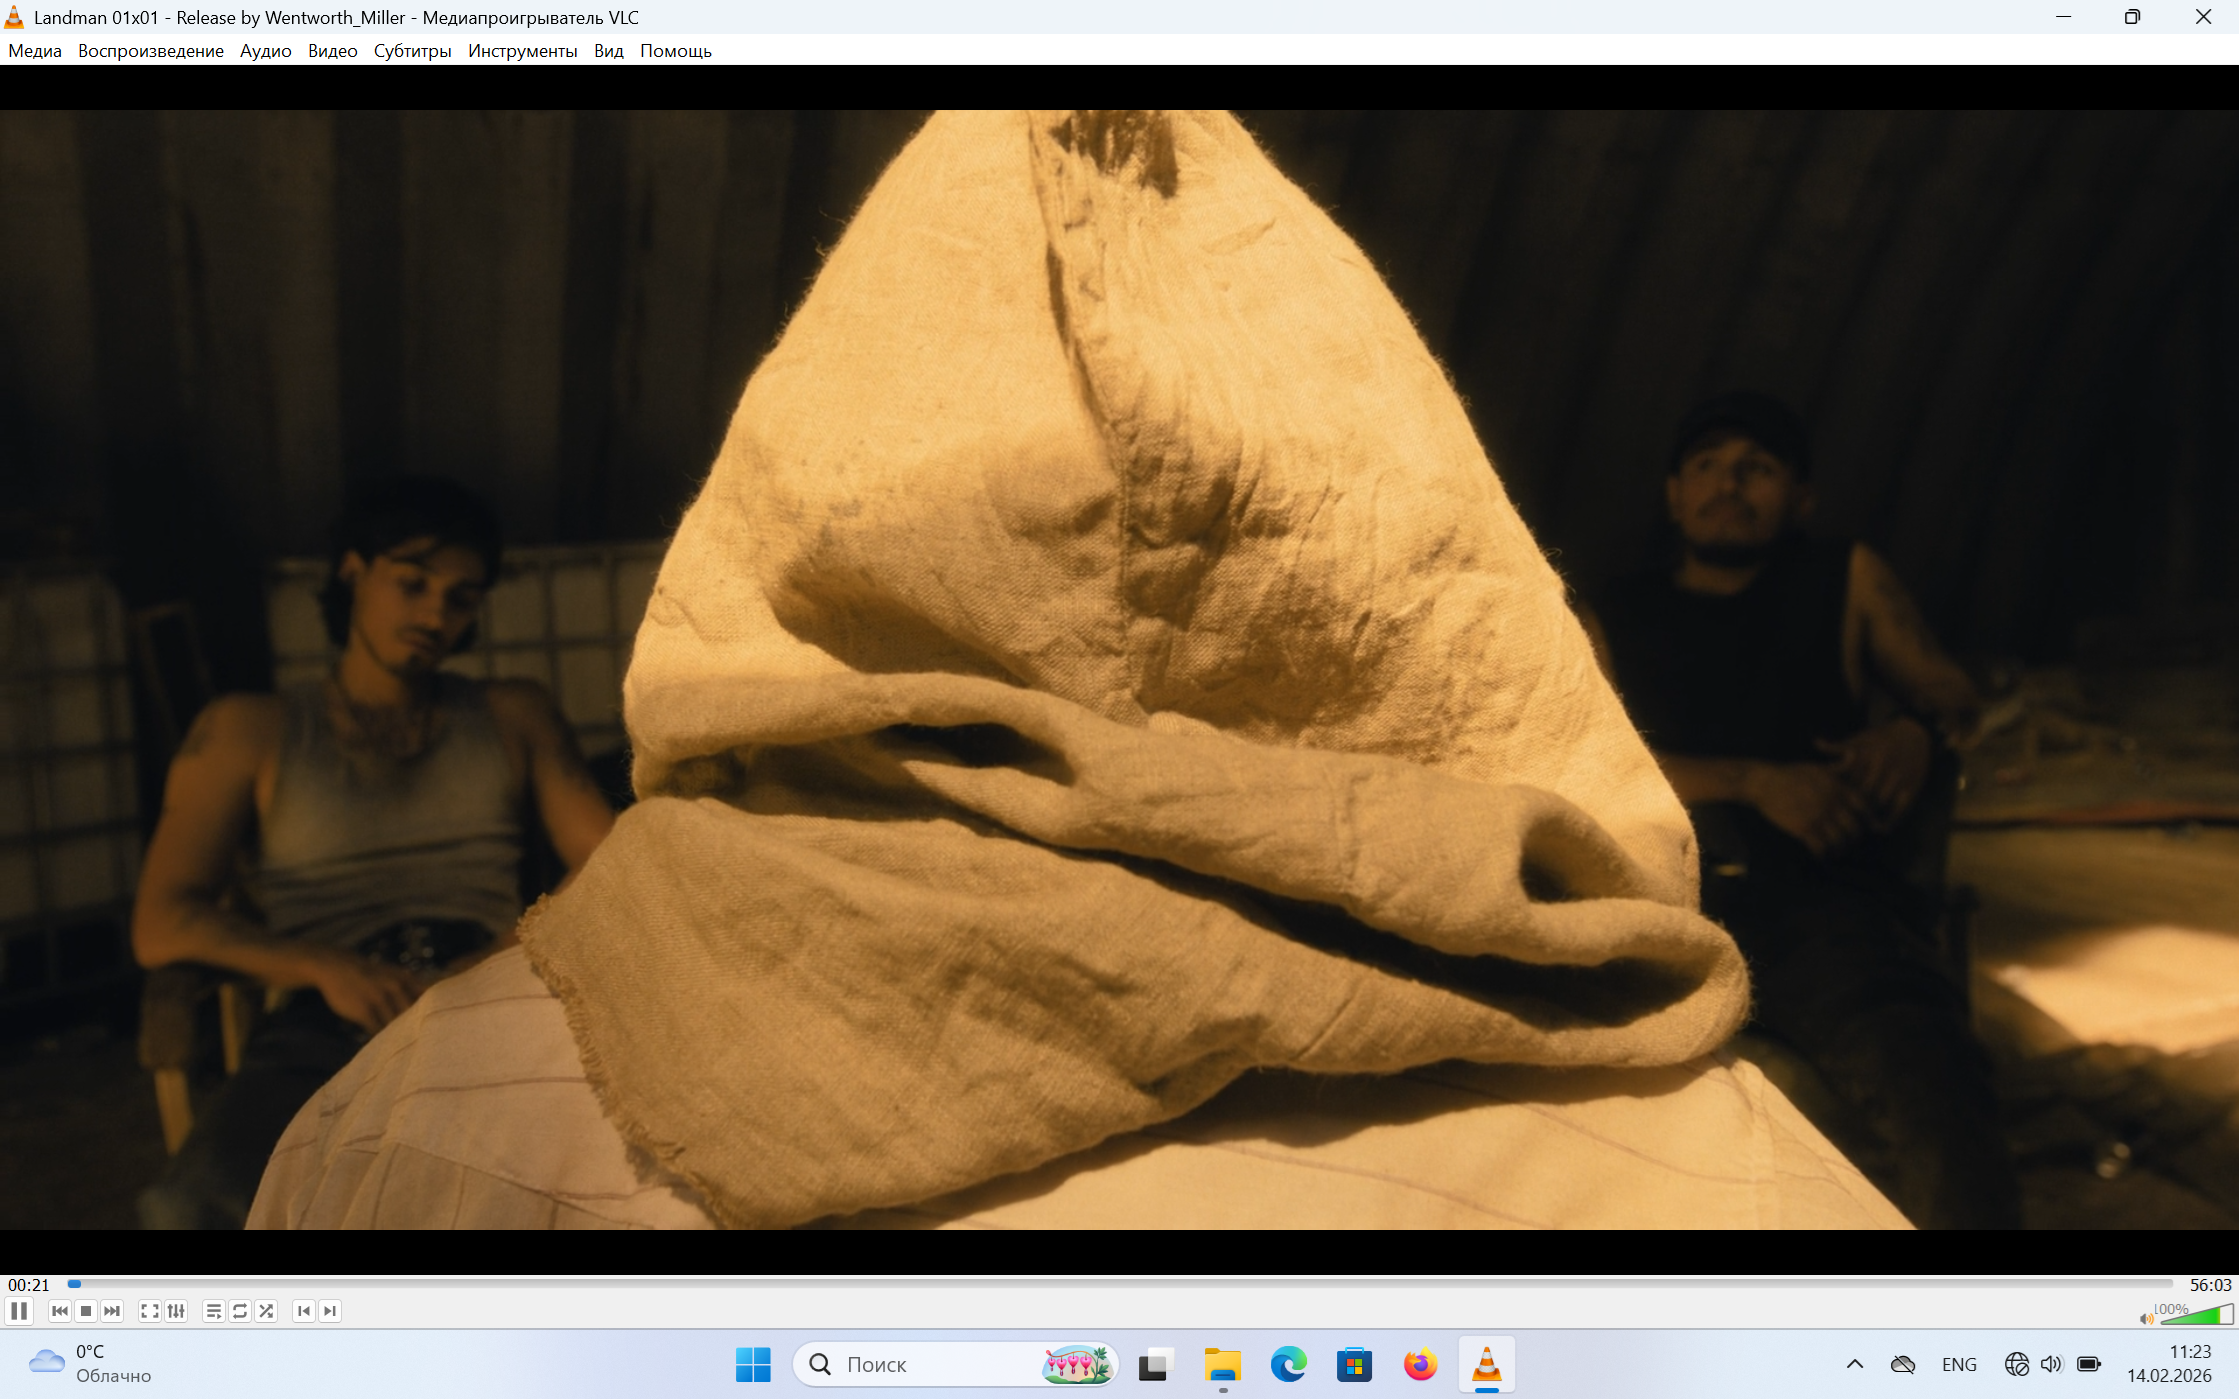This screenshot has height=1399, width=2239.
Task: Go to previous chapter
Action: pyautogui.click(x=304, y=1311)
